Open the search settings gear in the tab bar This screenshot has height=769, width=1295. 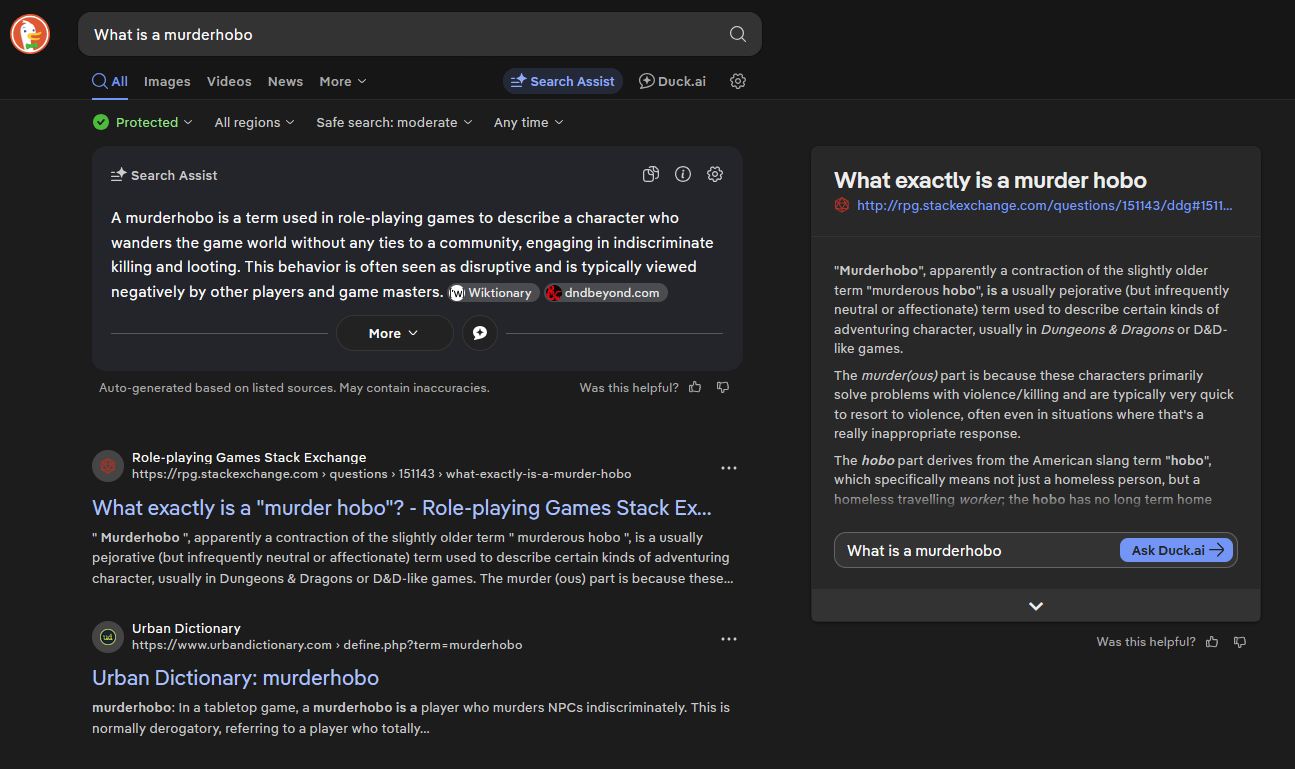738,82
